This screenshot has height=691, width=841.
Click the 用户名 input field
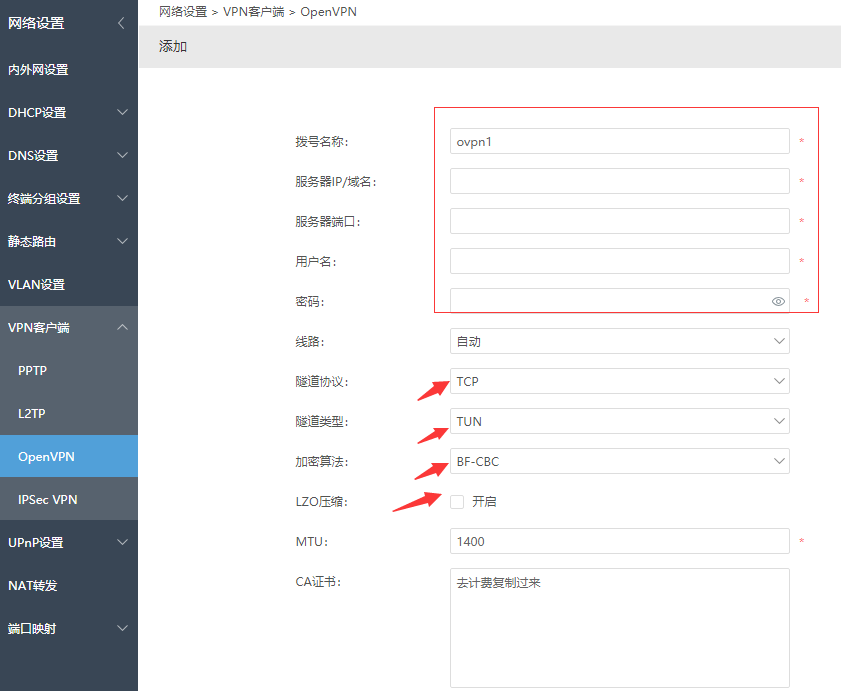pyautogui.click(x=619, y=261)
